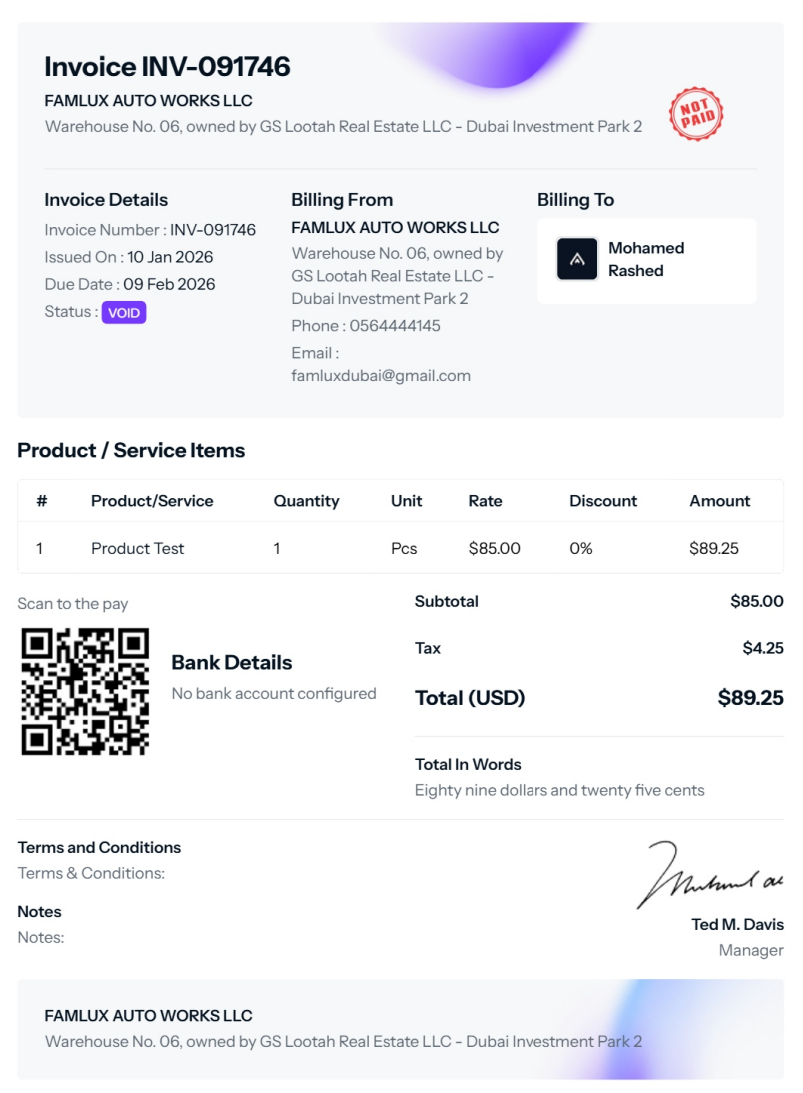Click the Discount column header
The image size is (803, 1093).
point(603,501)
